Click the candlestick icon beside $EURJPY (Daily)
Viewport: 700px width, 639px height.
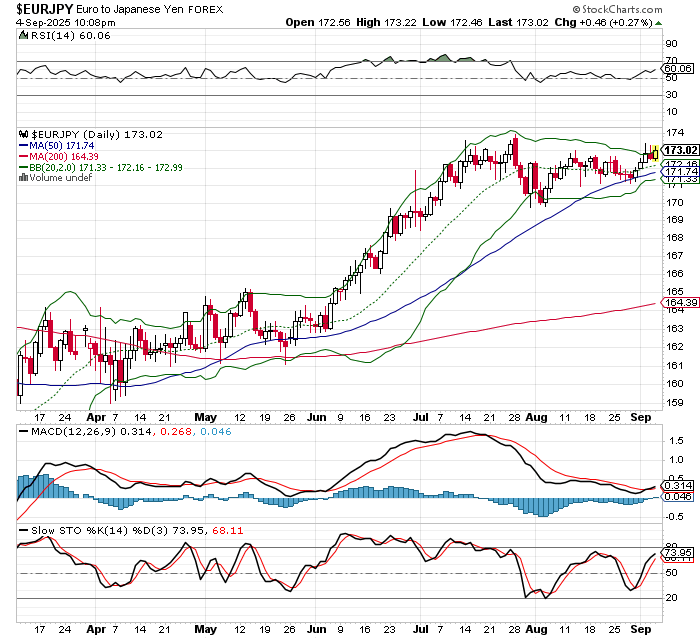coord(25,134)
